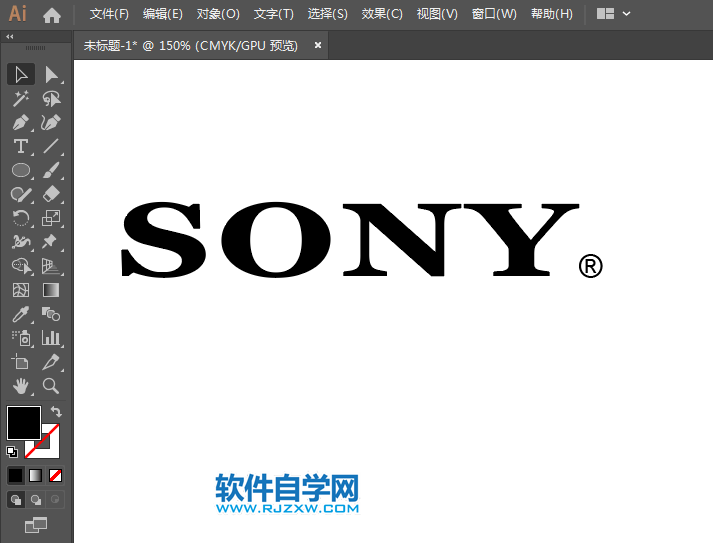Select the Column Graph tool

pyautogui.click(x=51, y=338)
